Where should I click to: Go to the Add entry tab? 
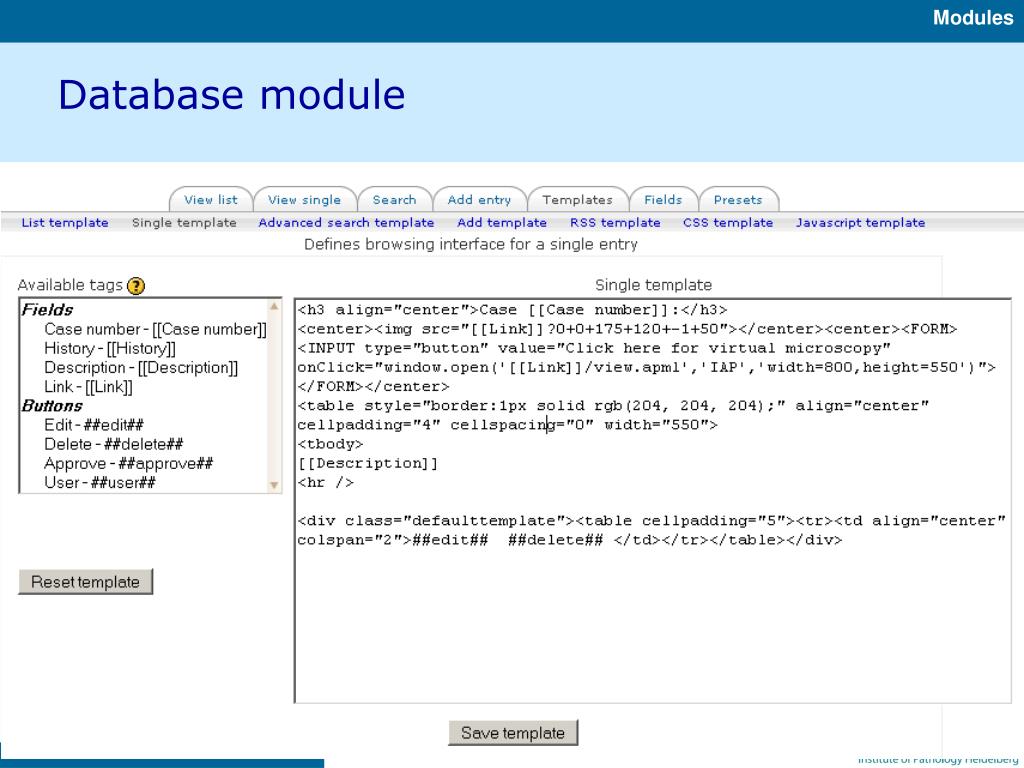(x=479, y=200)
